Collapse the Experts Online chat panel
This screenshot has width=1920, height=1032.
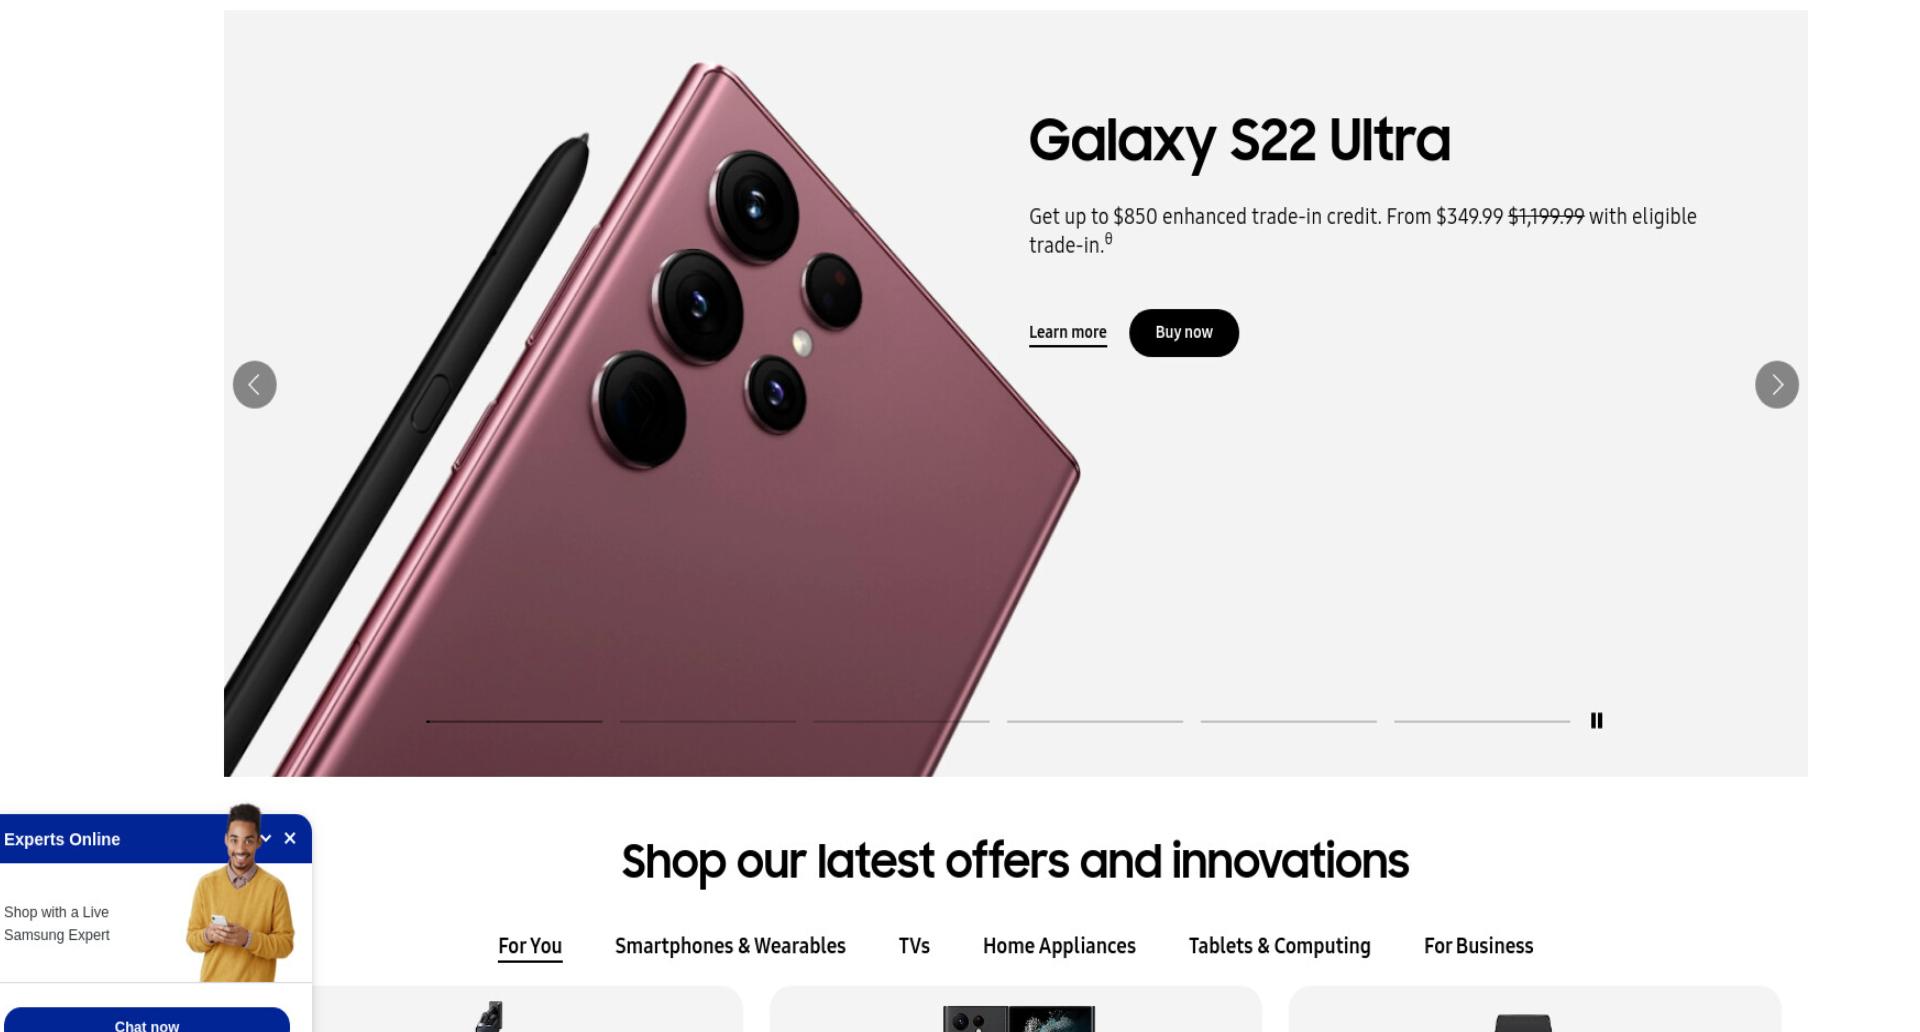(x=266, y=838)
